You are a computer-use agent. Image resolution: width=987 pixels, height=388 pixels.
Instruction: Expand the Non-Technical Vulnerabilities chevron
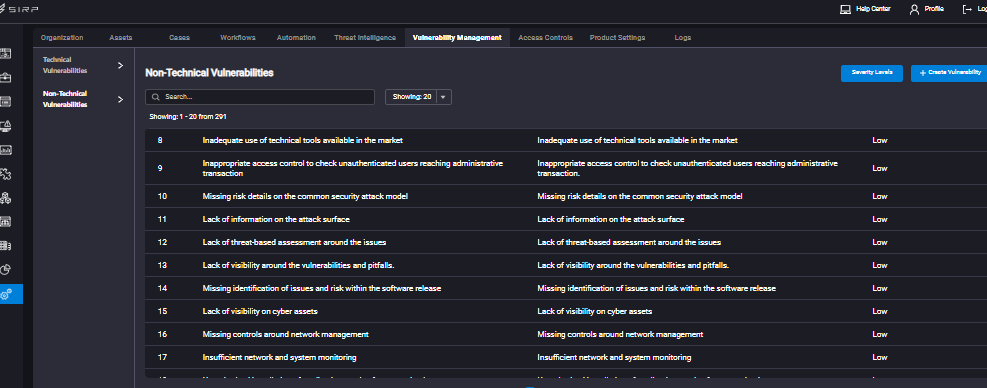pos(120,99)
